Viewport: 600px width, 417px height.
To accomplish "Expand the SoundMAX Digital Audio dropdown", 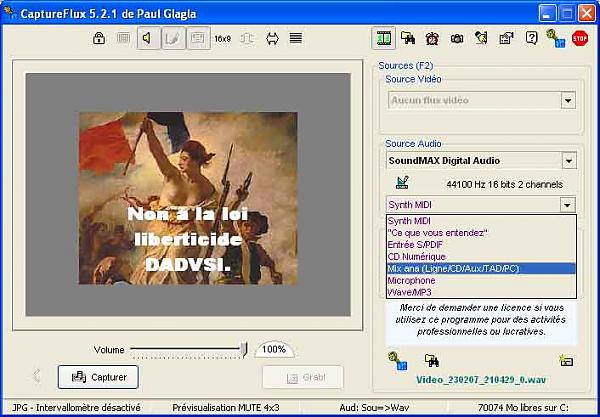I will point(567,160).
